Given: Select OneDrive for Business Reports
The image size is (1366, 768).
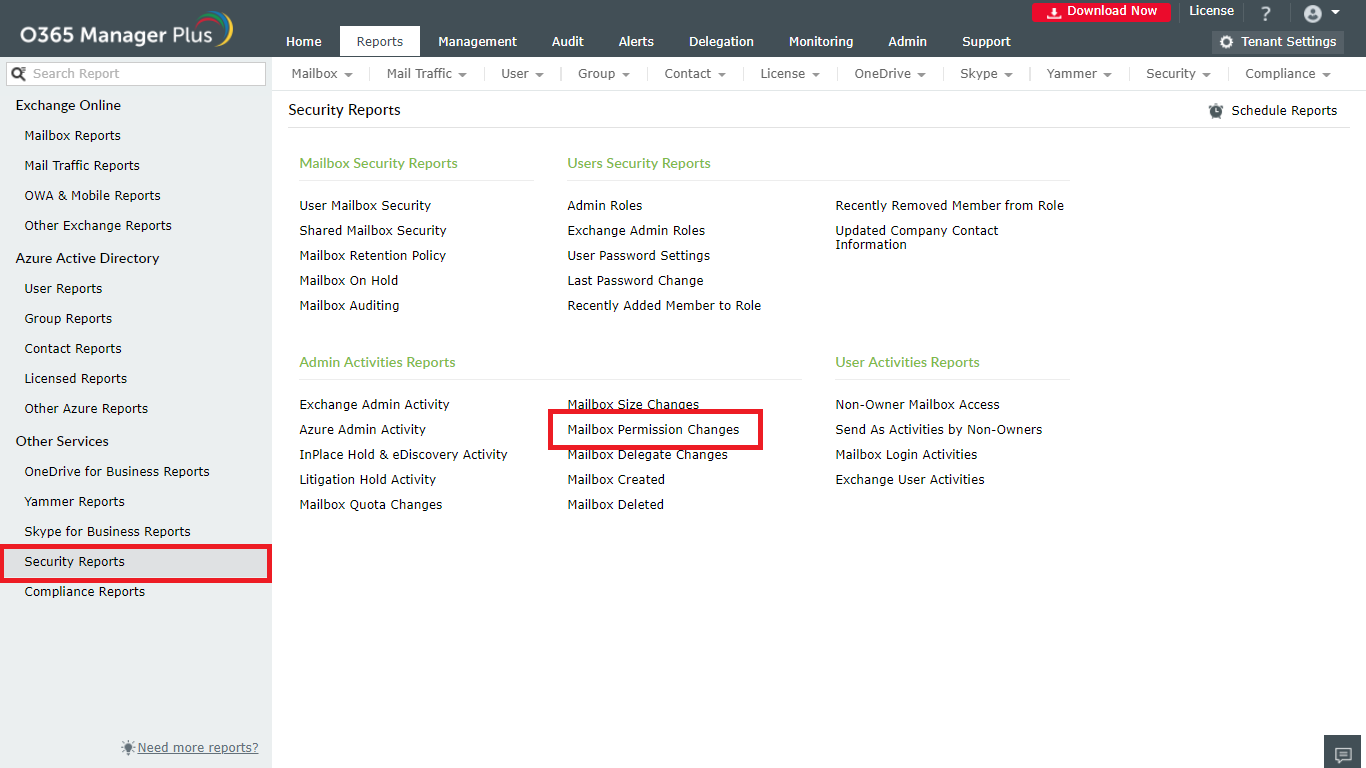Looking at the screenshot, I should 117,472.
